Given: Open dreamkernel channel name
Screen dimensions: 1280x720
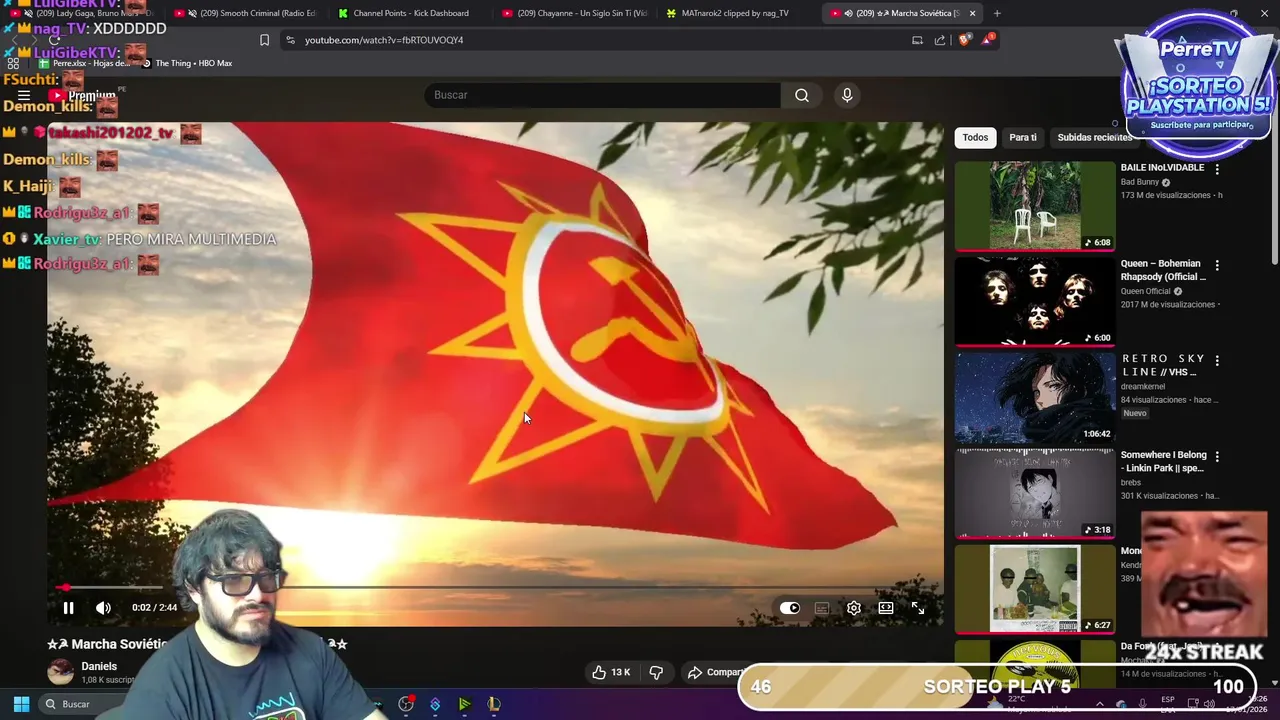Looking at the screenshot, I should (x=1143, y=386).
